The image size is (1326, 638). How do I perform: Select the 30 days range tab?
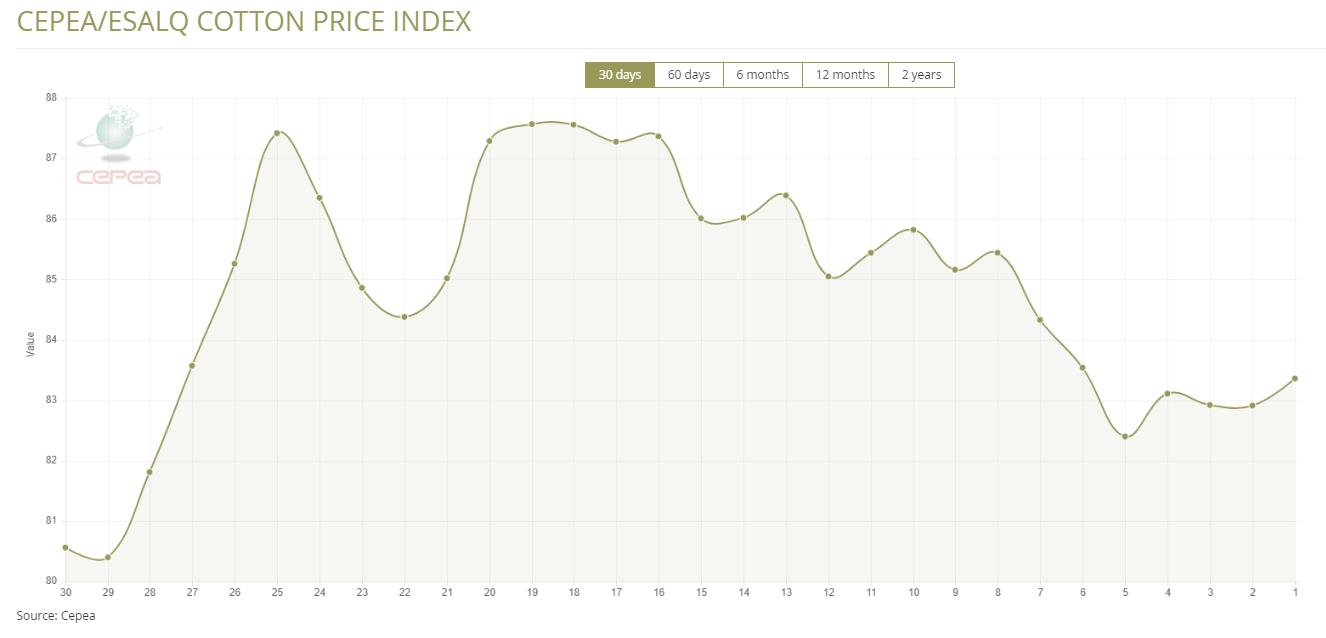pyautogui.click(x=619, y=75)
